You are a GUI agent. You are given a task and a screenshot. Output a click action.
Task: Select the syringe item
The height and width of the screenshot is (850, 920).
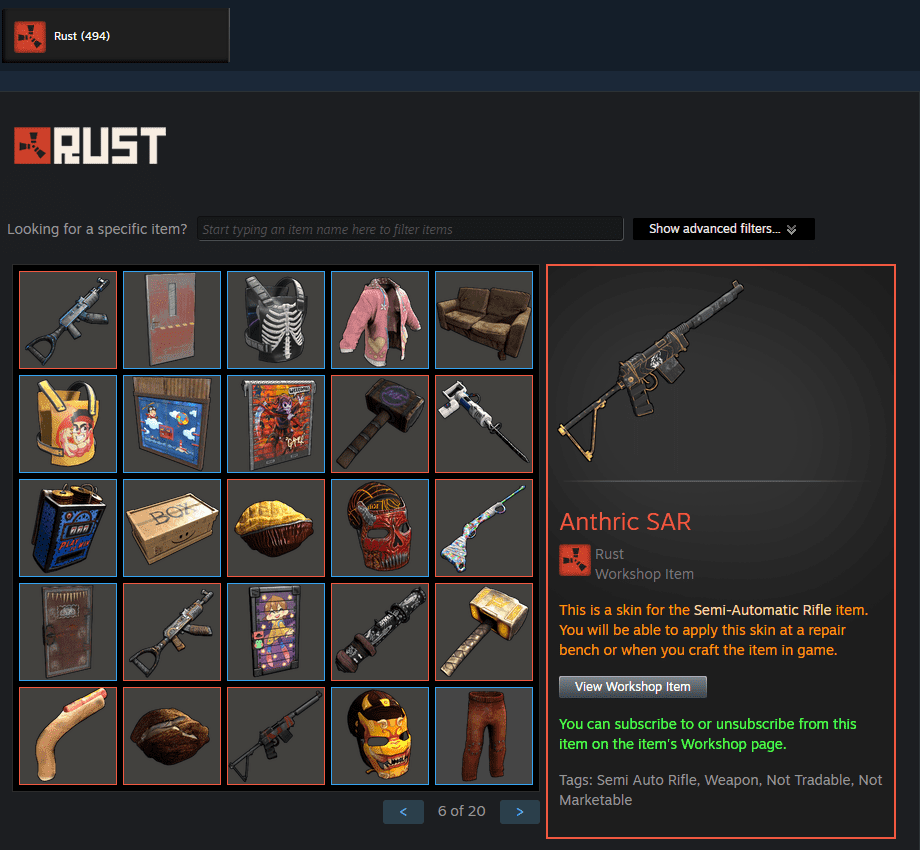pyautogui.click(x=484, y=424)
